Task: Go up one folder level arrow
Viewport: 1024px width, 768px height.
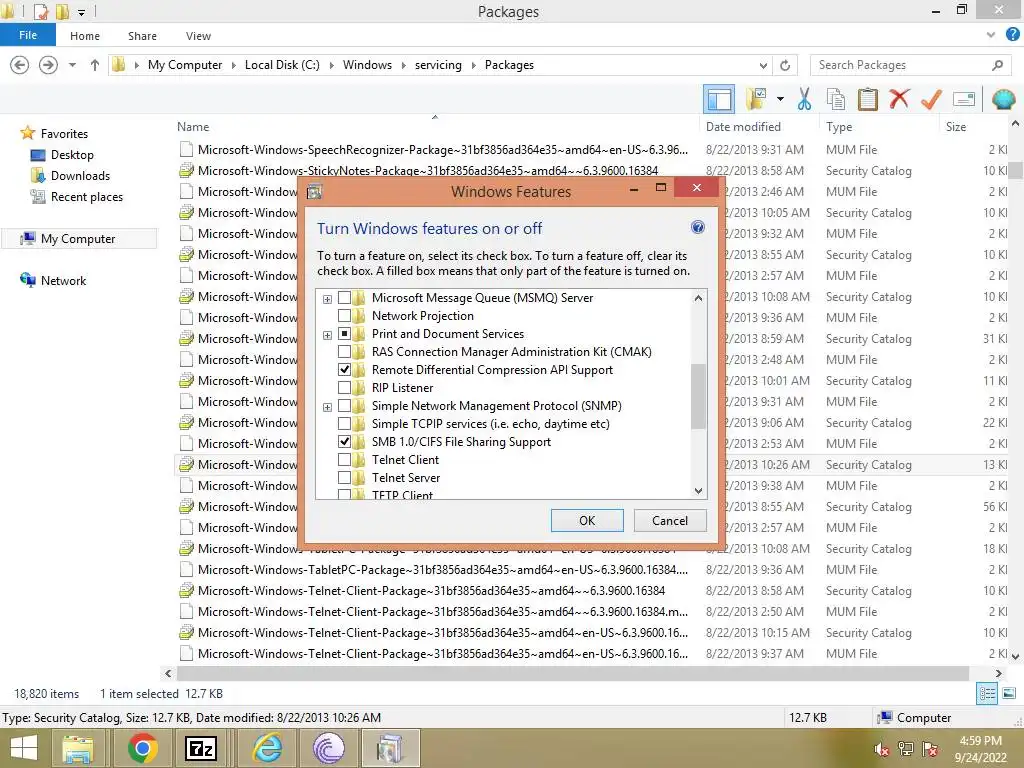Action: tap(95, 65)
